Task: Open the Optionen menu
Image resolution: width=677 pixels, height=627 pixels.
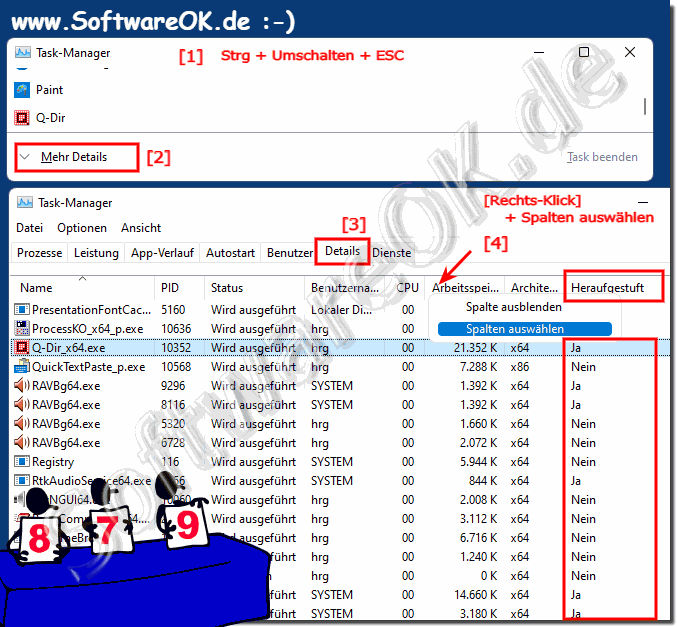Action: tap(82, 228)
